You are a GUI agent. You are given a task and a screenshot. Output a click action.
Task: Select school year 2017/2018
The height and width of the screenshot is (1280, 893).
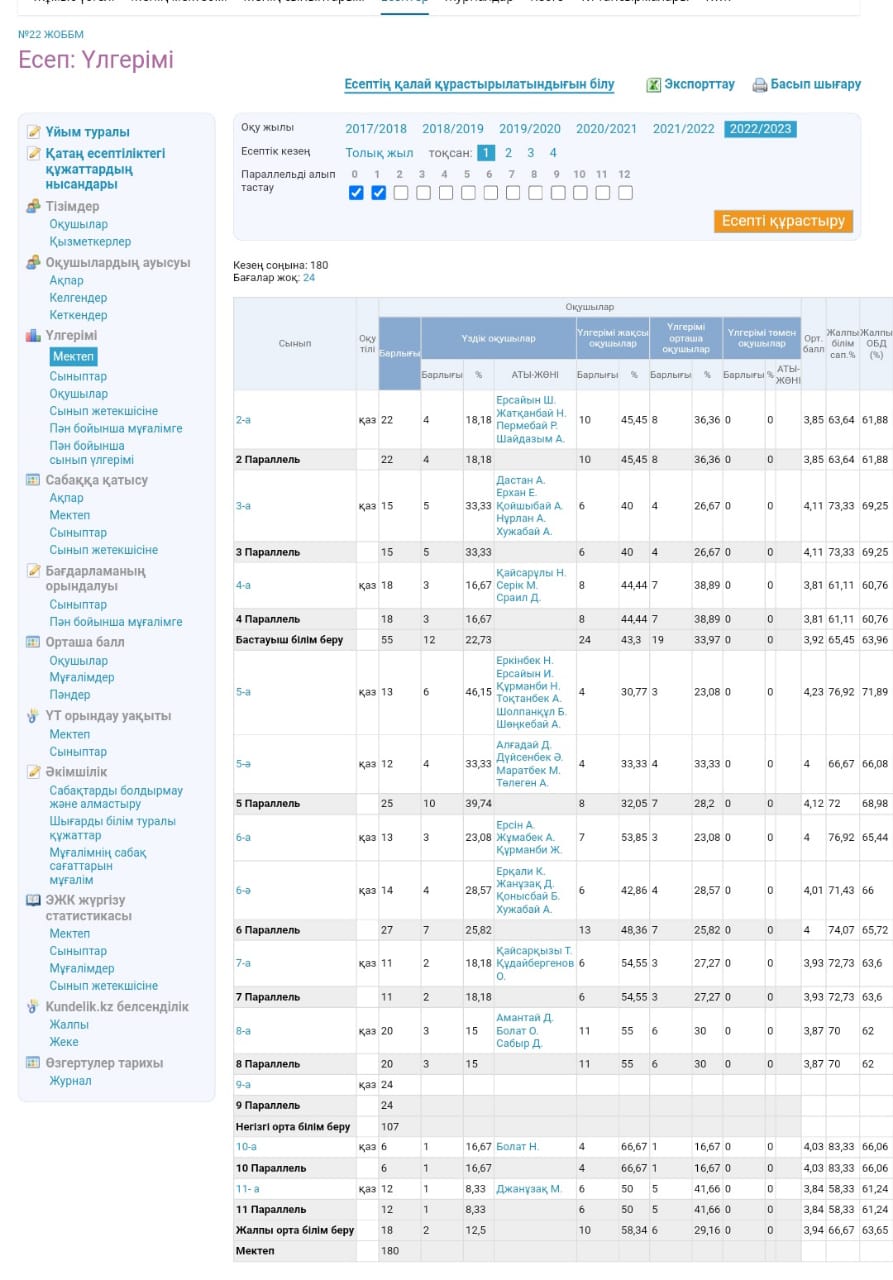pos(376,129)
